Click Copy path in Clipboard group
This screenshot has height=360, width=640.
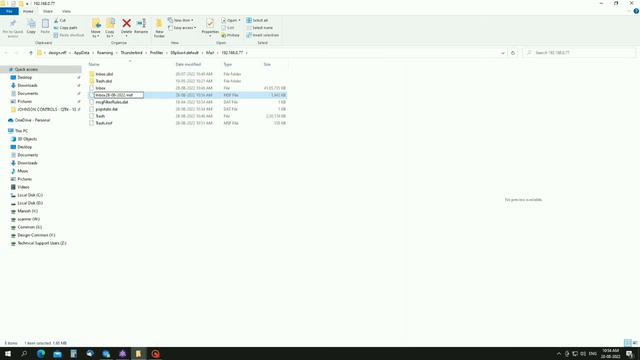[x=65, y=28]
